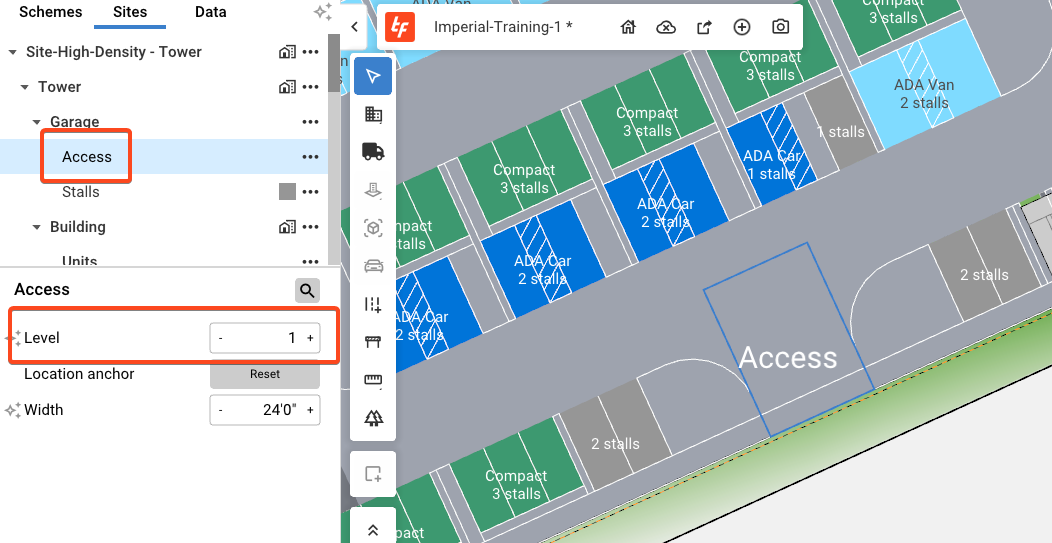This screenshot has width=1052, height=543.
Task: Click the share export icon
Action: [704, 27]
